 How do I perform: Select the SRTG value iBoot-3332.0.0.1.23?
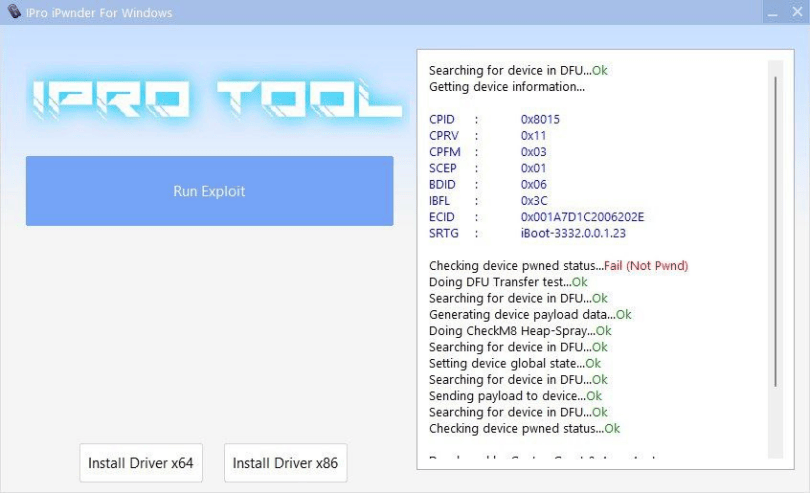(x=573, y=233)
